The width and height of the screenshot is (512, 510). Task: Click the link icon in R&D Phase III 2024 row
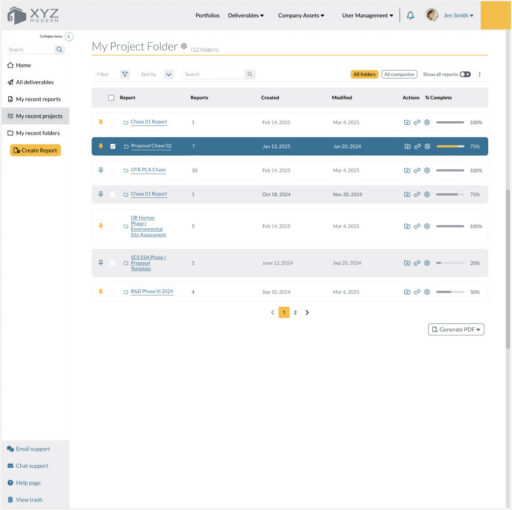[x=417, y=292]
